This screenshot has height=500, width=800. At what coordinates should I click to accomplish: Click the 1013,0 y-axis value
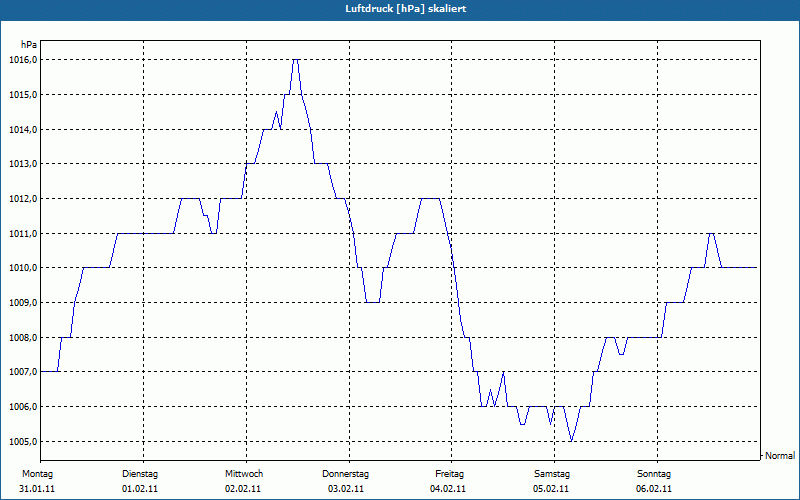[x=23, y=164]
